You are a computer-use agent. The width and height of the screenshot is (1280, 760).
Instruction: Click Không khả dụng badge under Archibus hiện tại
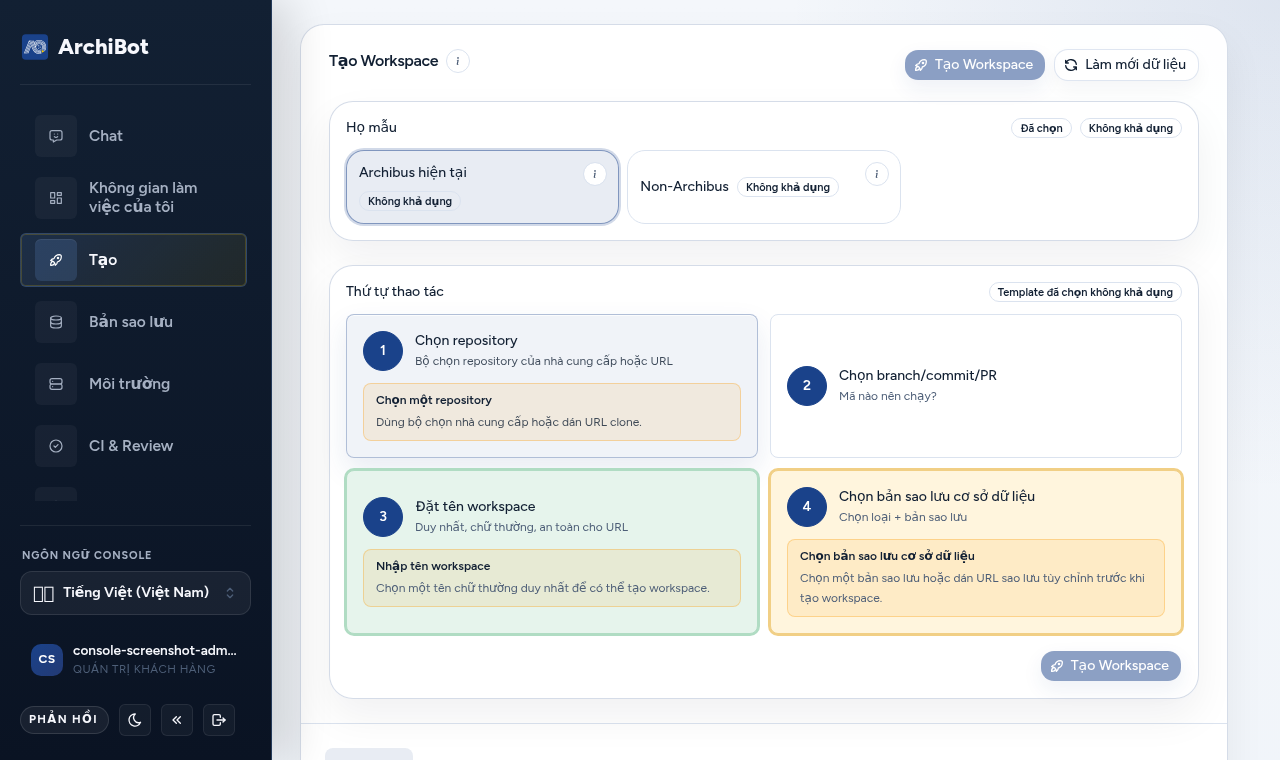coord(410,201)
